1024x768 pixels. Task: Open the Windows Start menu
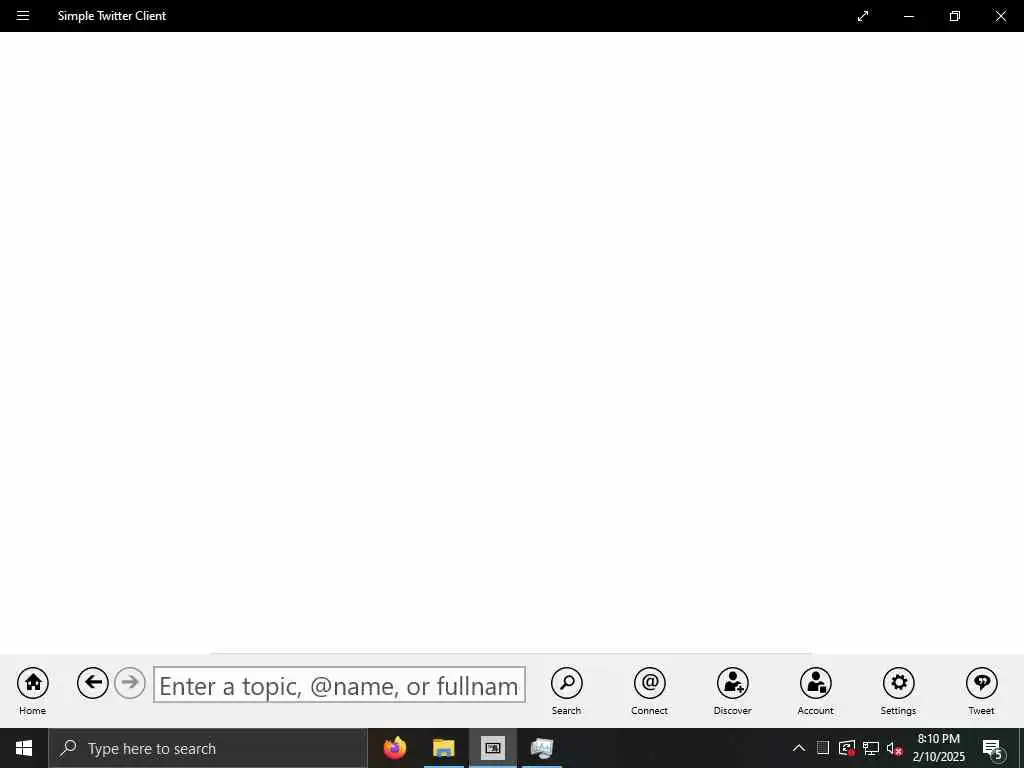[24, 748]
